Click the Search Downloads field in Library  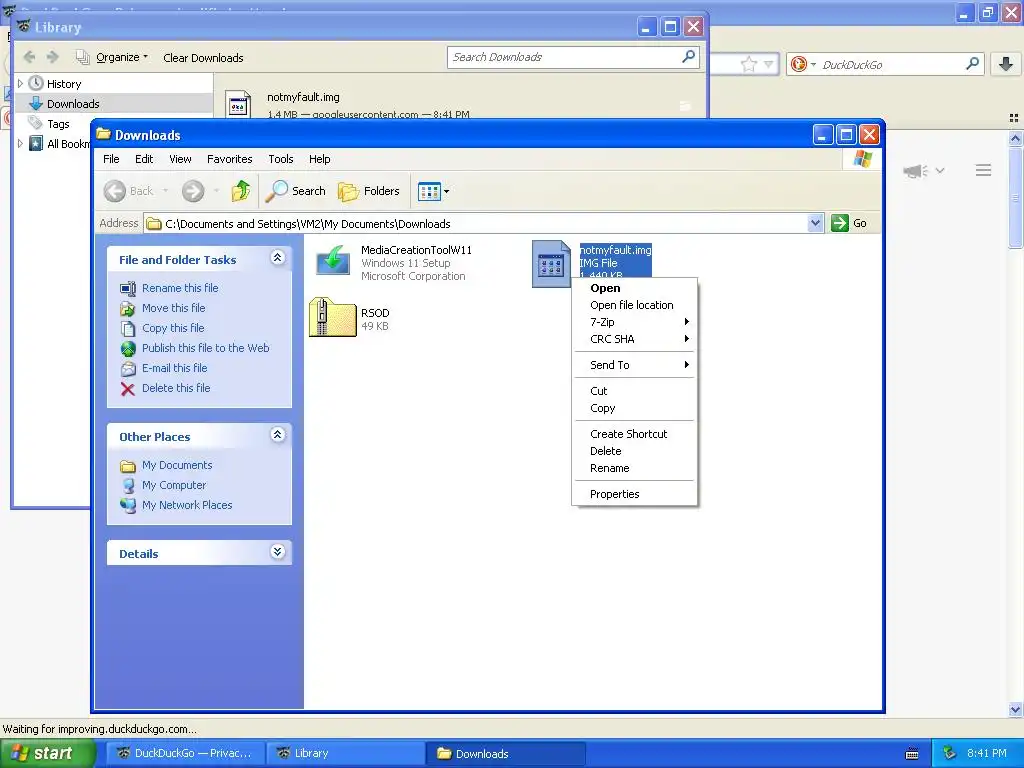[x=573, y=57]
